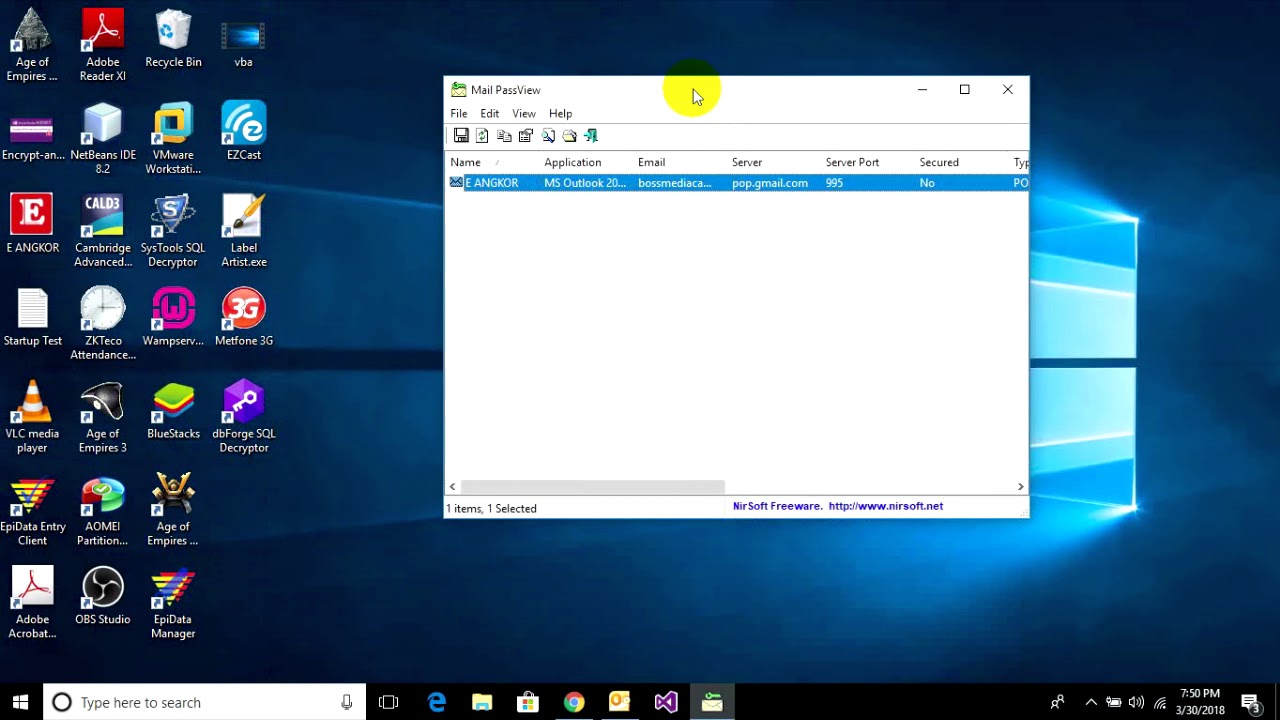
Task: Select the VMware Workstation desktop icon
Action: (173, 138)
